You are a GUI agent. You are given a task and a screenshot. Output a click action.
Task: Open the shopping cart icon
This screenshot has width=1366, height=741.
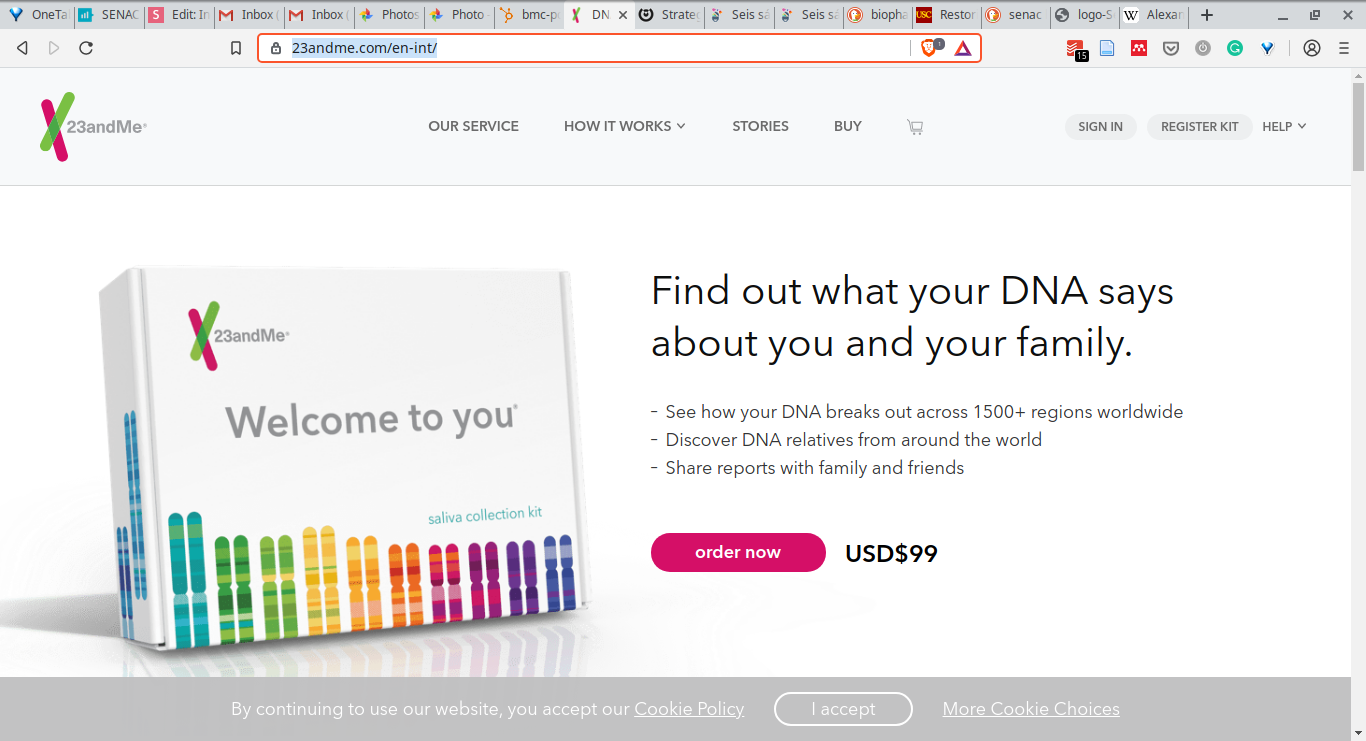pos(915,127)
